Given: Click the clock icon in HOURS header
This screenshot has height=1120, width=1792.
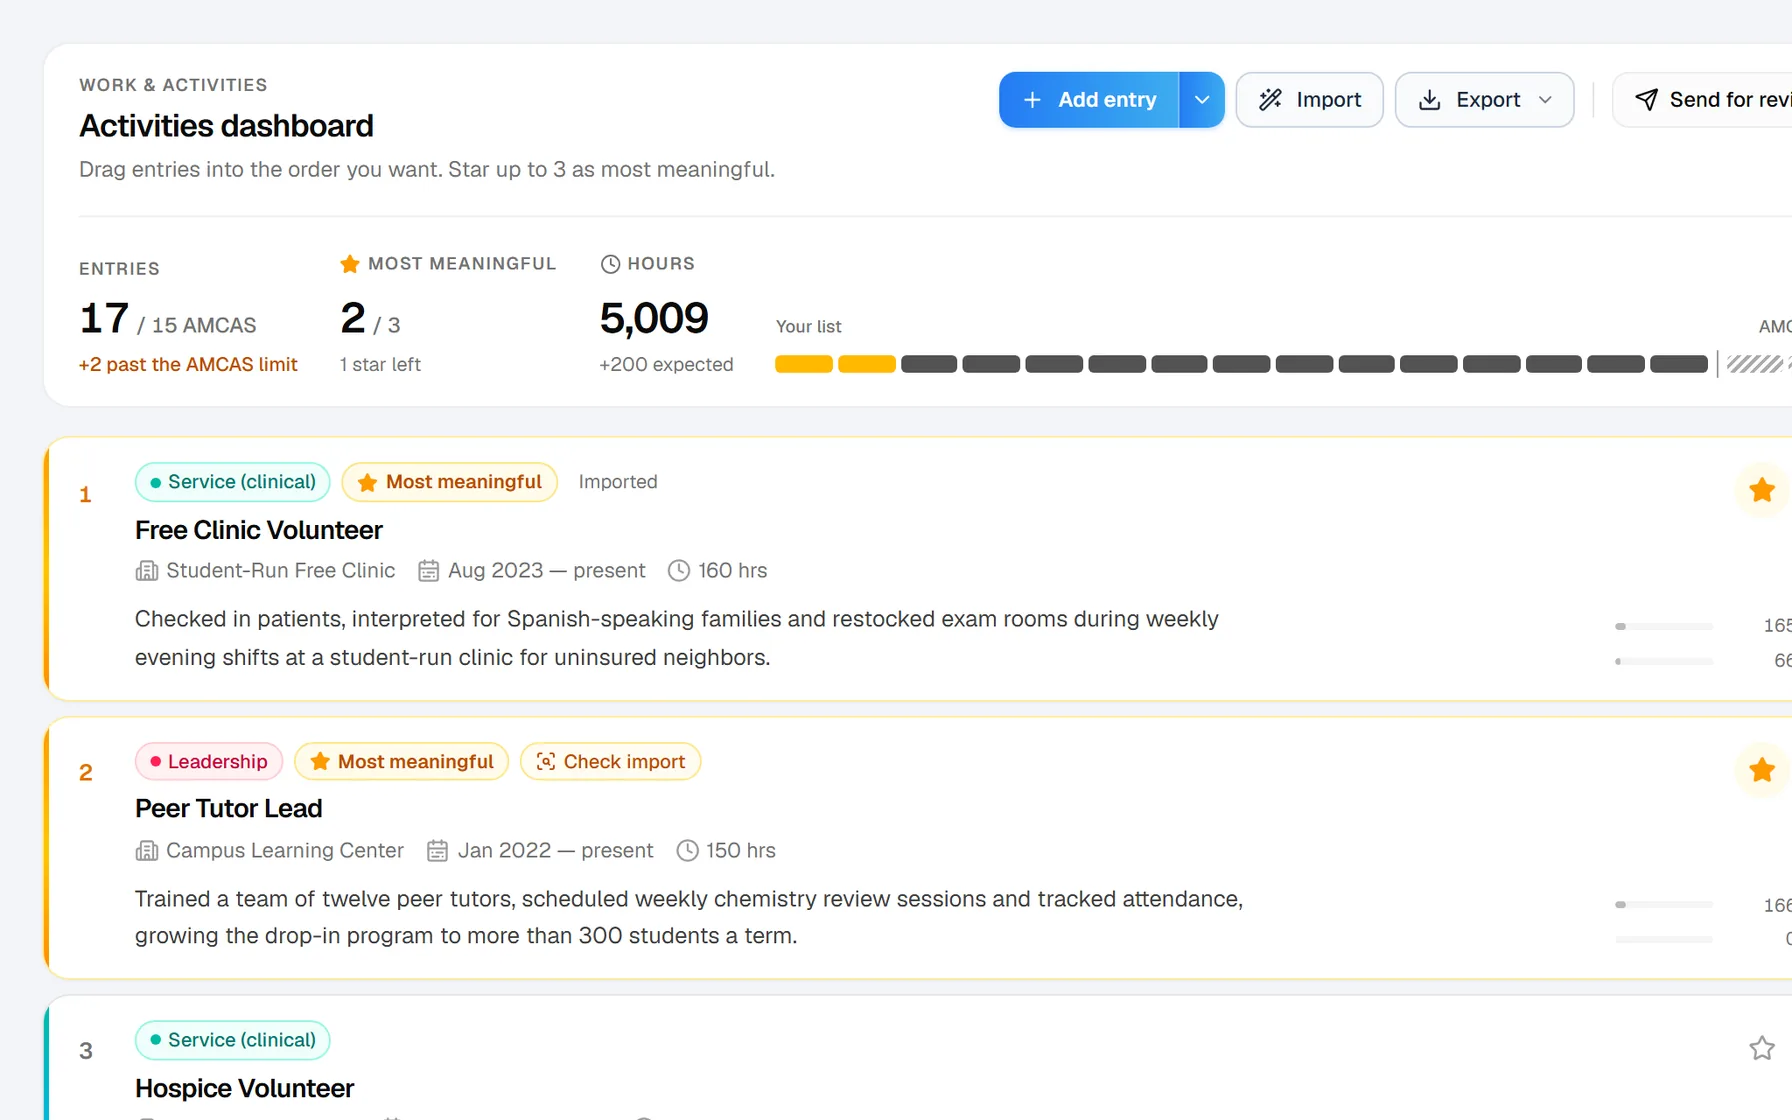Looking at the screenshot, I should (610, 264).
